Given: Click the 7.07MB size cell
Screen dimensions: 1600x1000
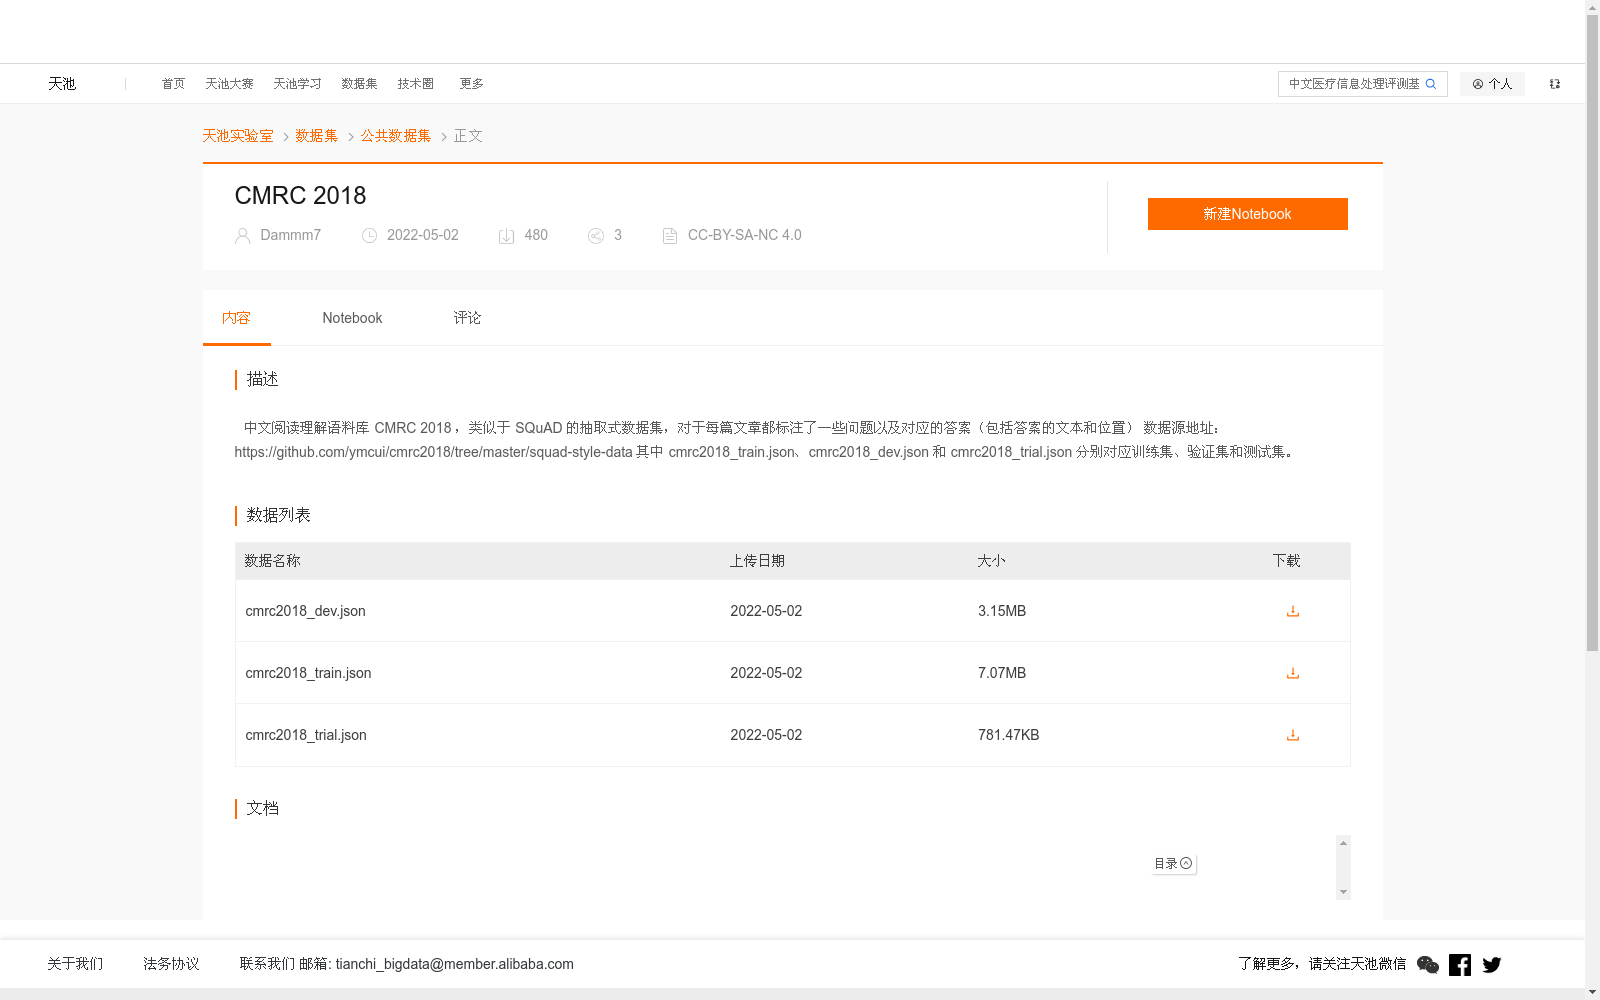Looking at the screenshot, I should coord(1002,673).
